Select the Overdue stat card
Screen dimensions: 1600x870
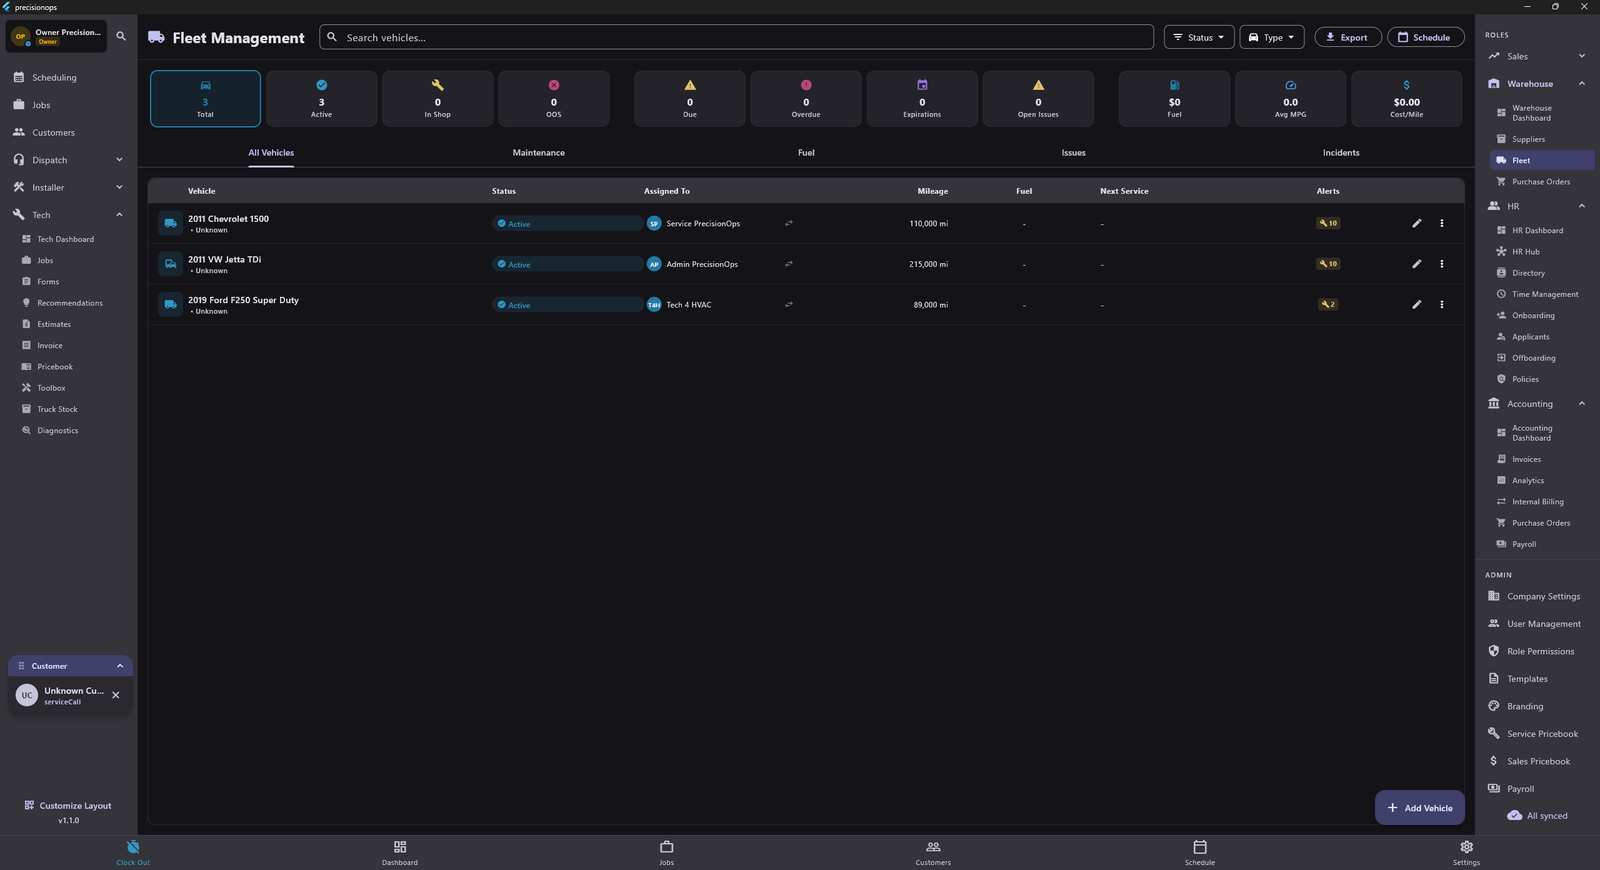(806, 98)
